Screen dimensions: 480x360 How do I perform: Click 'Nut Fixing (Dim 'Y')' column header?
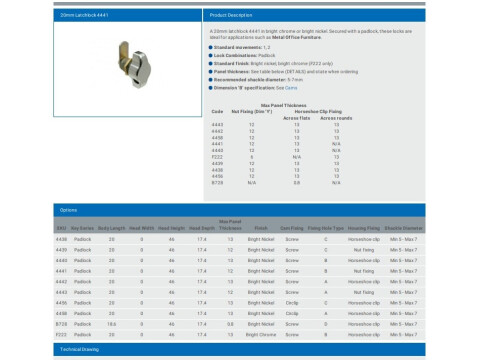coord(252,112)
